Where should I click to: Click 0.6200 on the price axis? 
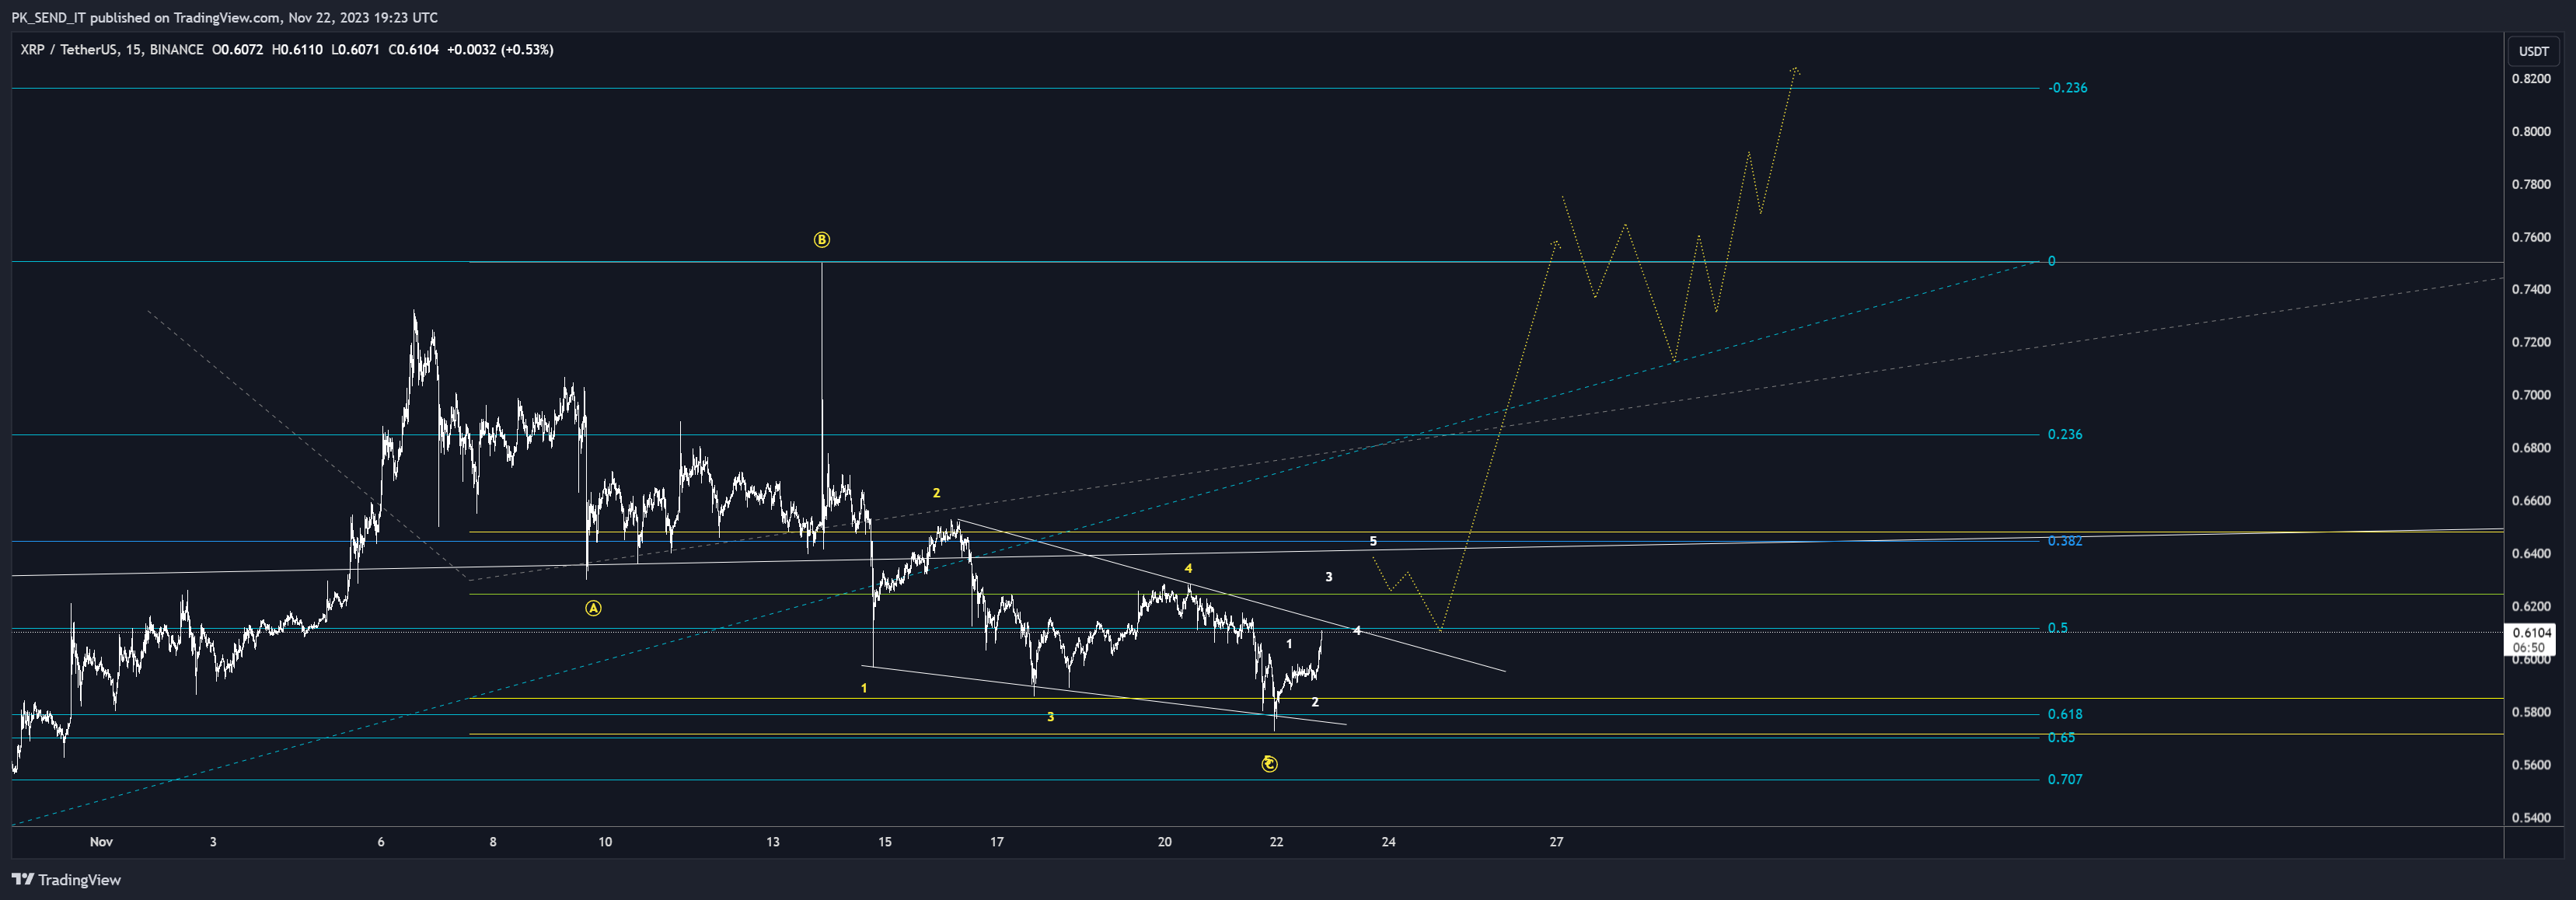click(x=2530, y=607)
